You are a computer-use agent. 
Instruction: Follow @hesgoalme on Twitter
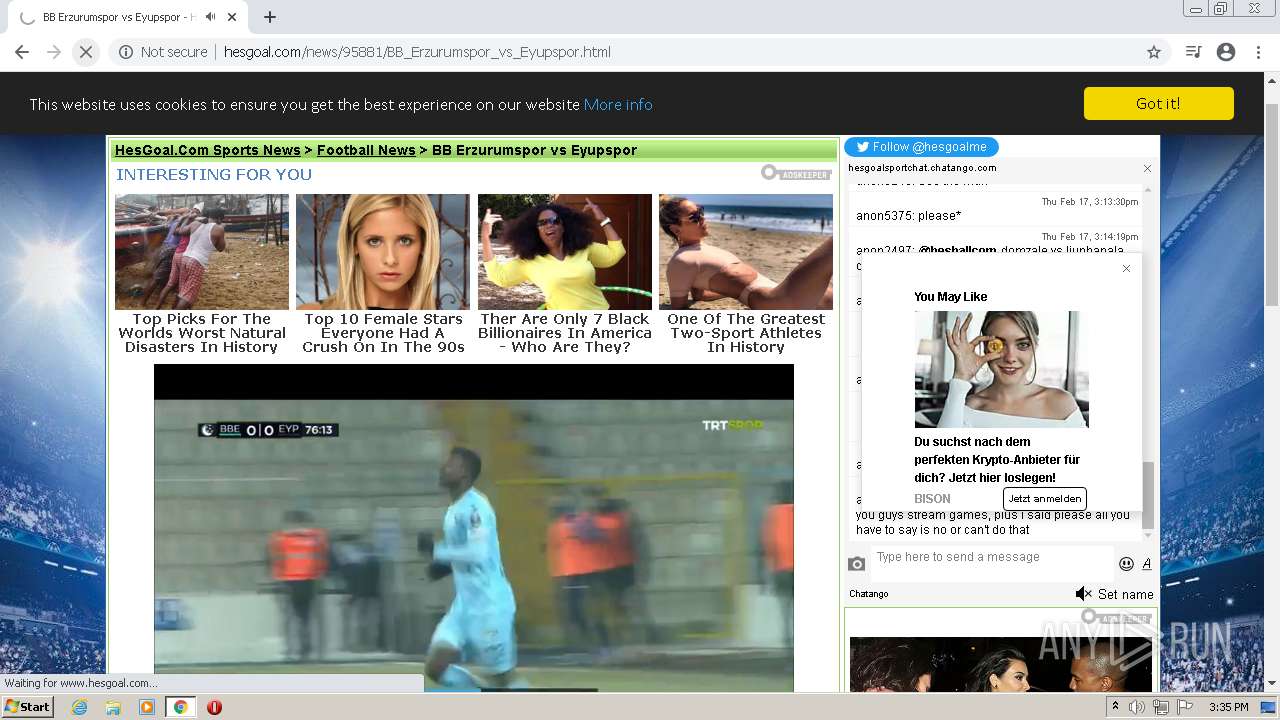921,147
